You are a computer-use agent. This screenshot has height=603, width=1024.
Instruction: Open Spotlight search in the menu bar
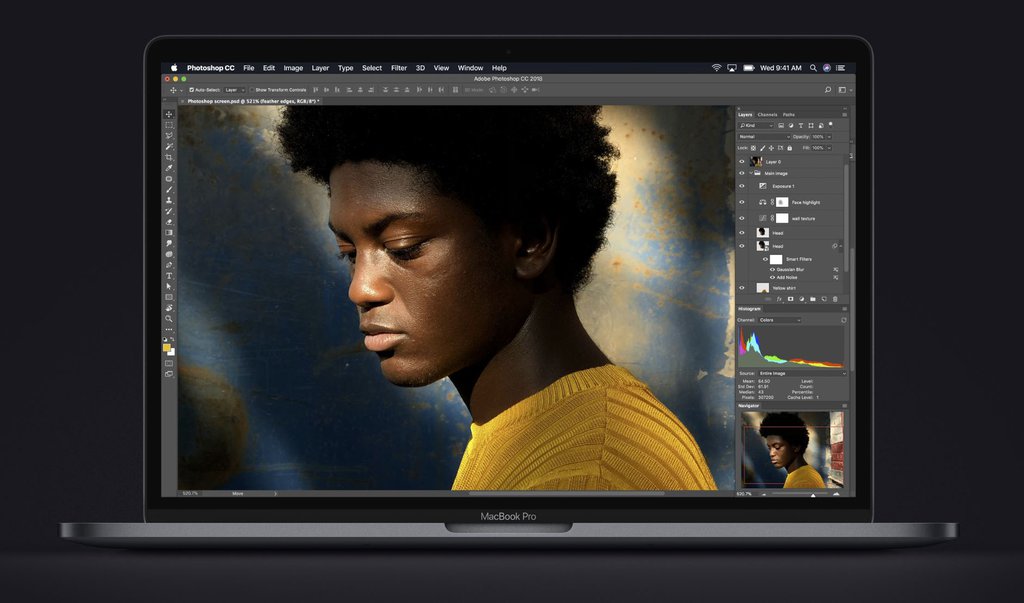pyautogui.click(x=813, y=68)
